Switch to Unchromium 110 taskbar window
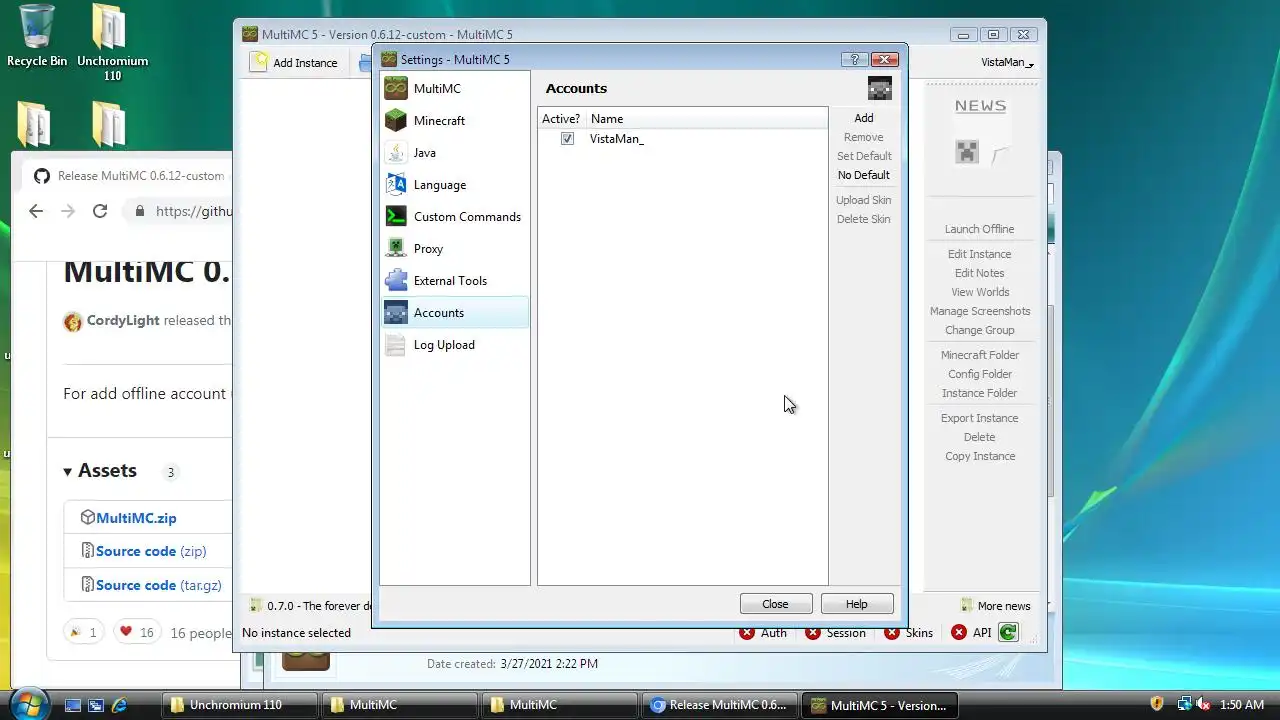 tap(240, 705)
